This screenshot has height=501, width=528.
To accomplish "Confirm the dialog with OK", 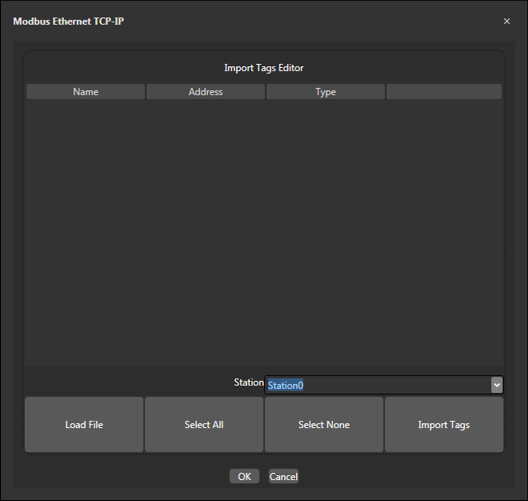I will click(x=244, y=476).
